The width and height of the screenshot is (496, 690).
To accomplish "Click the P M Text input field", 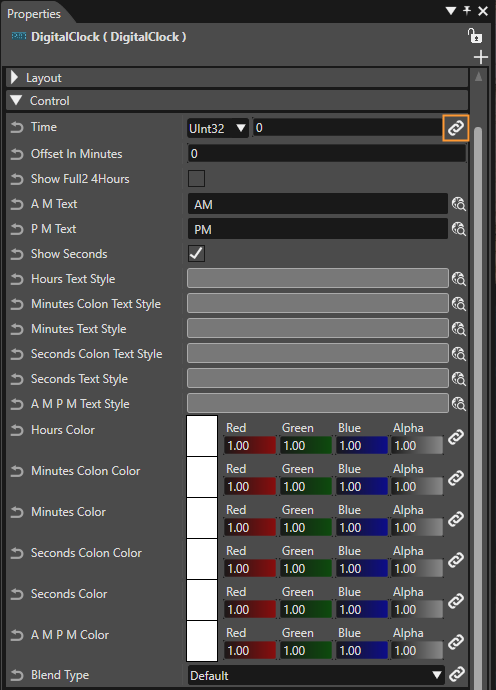I will [317, 229].
